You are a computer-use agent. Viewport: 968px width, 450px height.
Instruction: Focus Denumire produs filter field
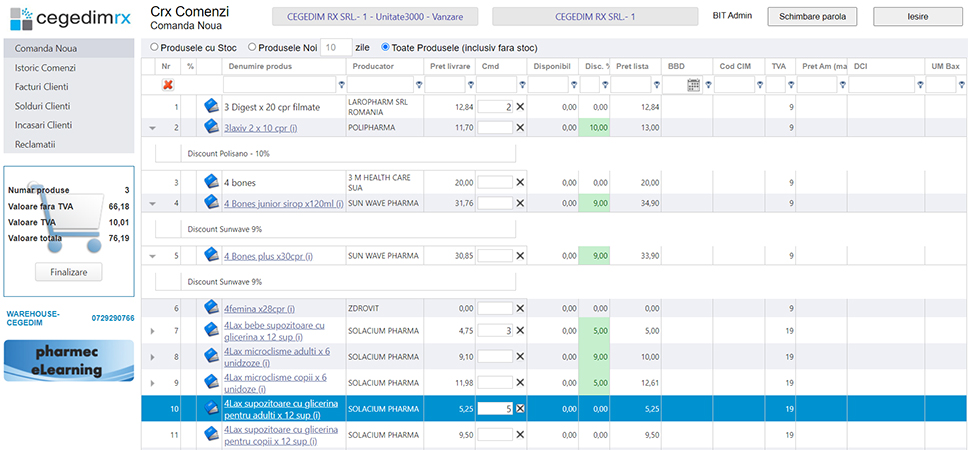coord(280,85)
